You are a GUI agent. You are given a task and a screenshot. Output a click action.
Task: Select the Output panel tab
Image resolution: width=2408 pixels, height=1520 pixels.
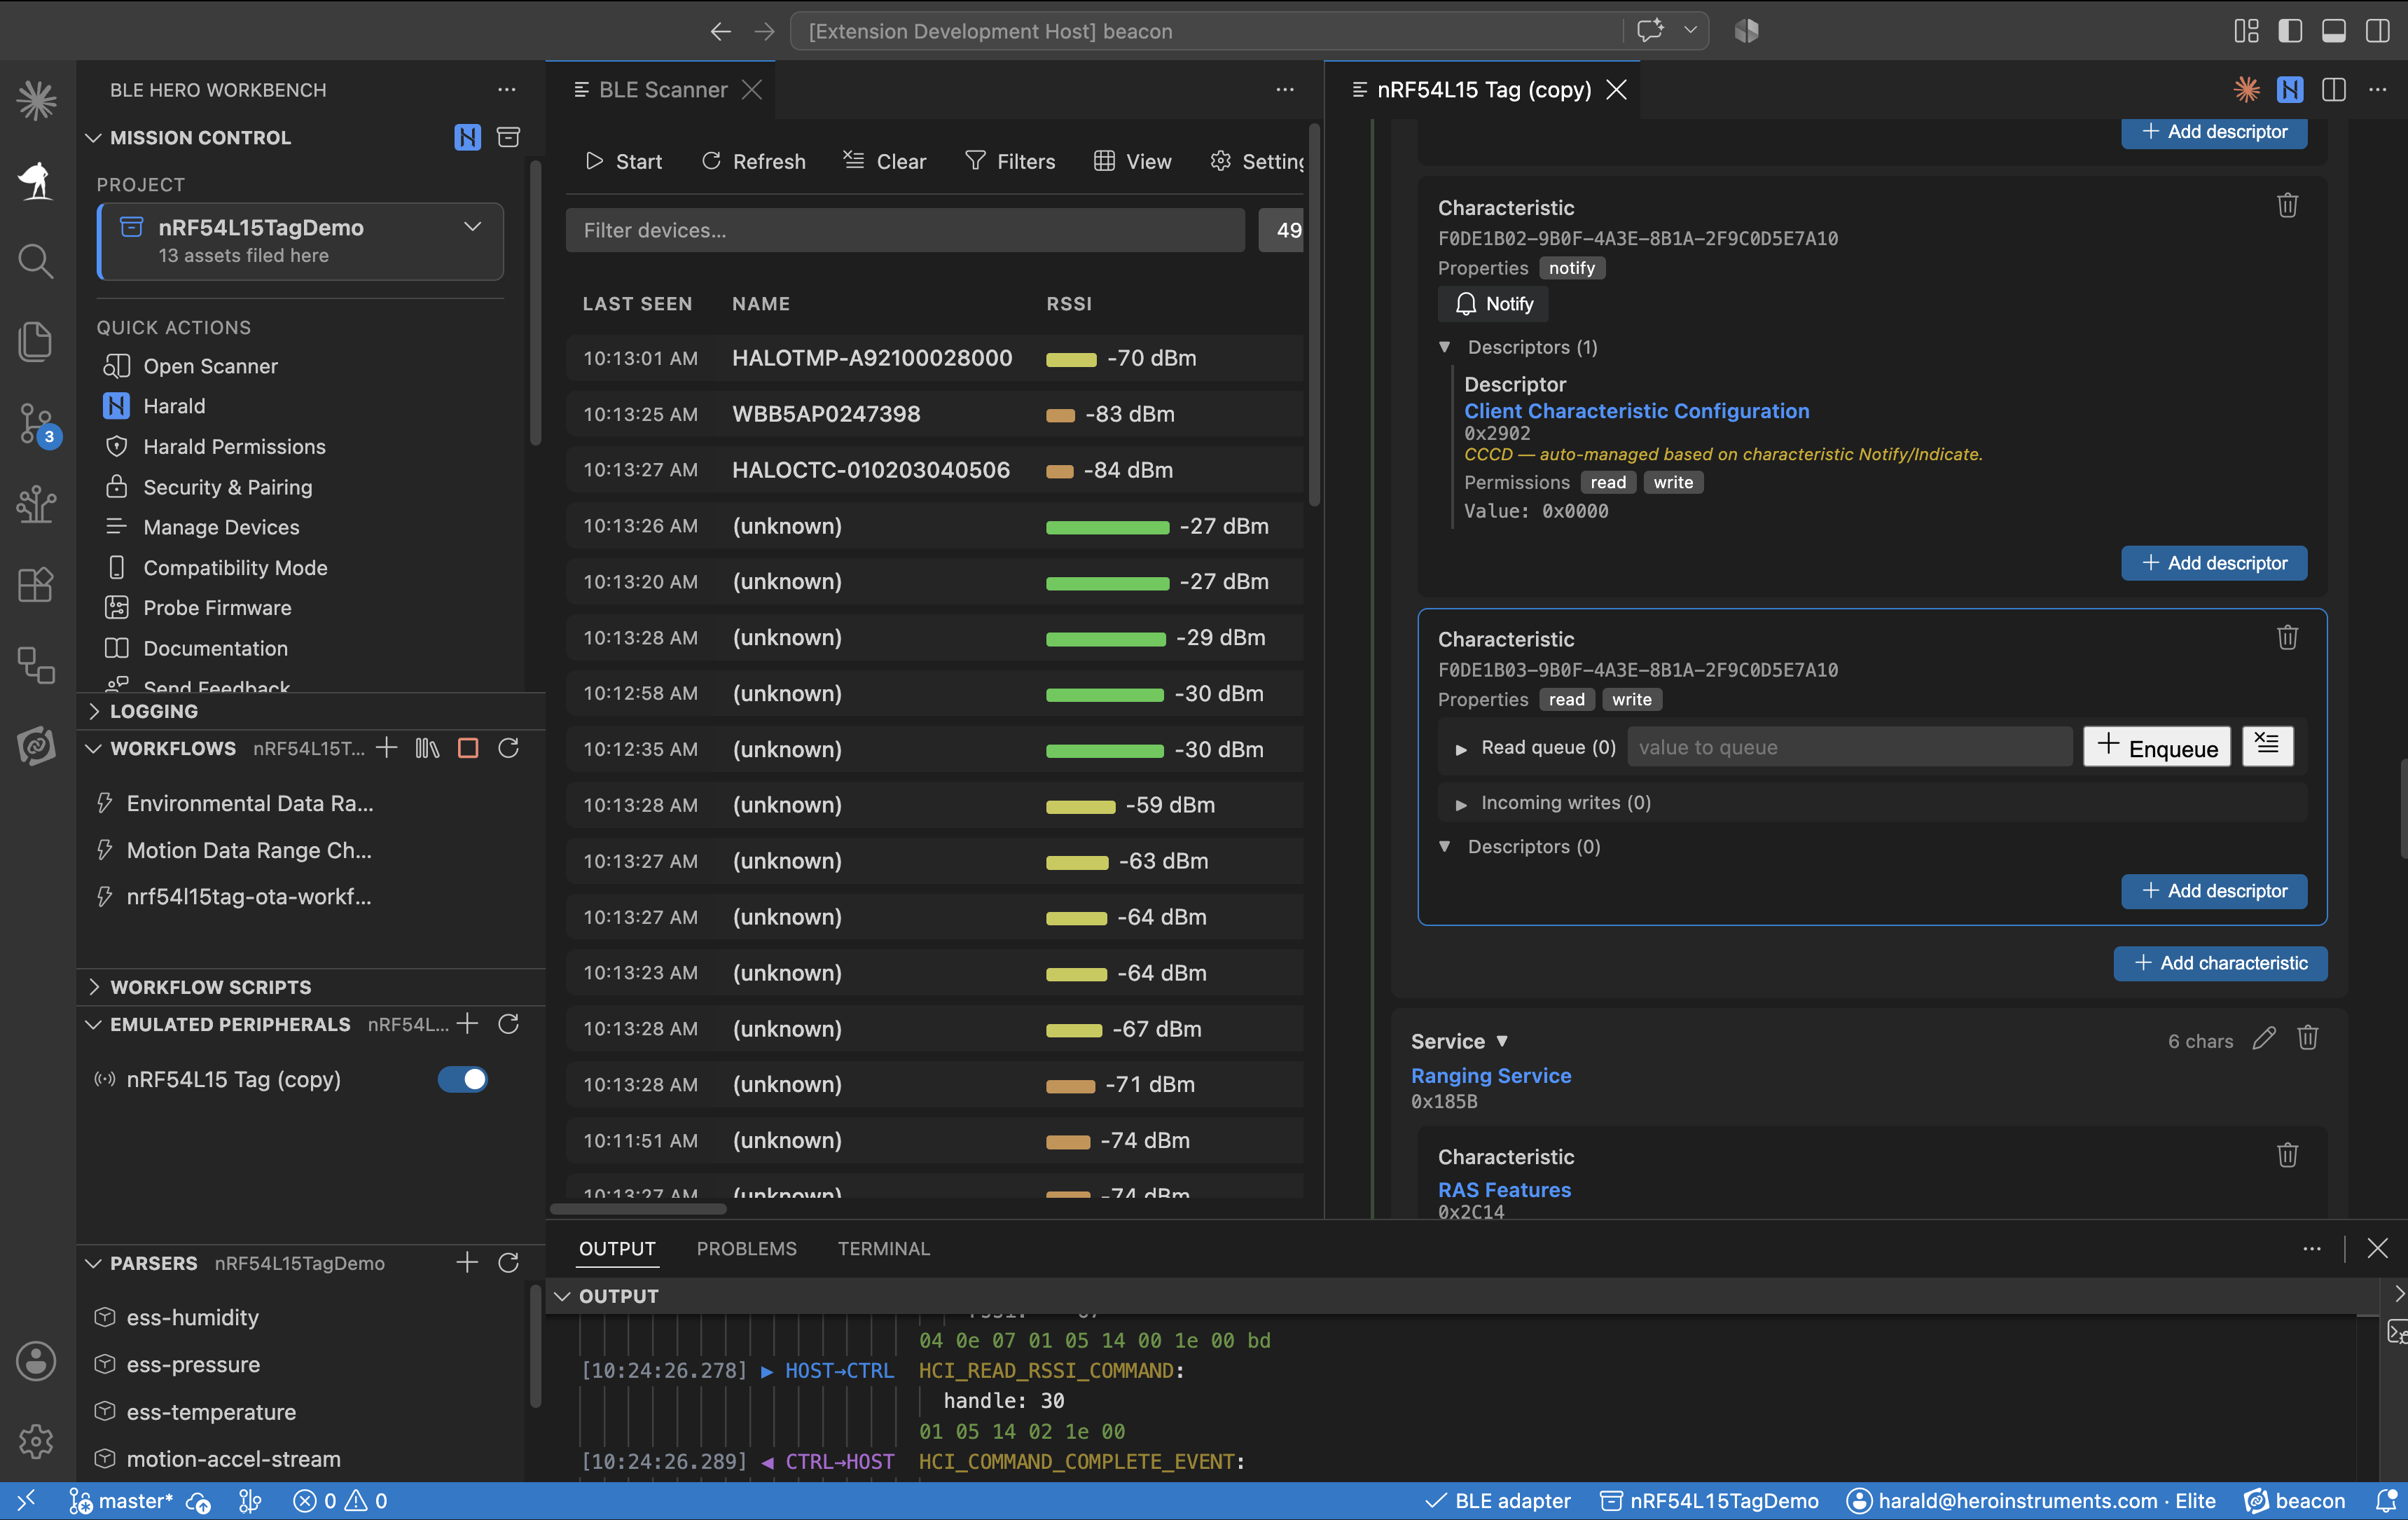pos(617,1249)
